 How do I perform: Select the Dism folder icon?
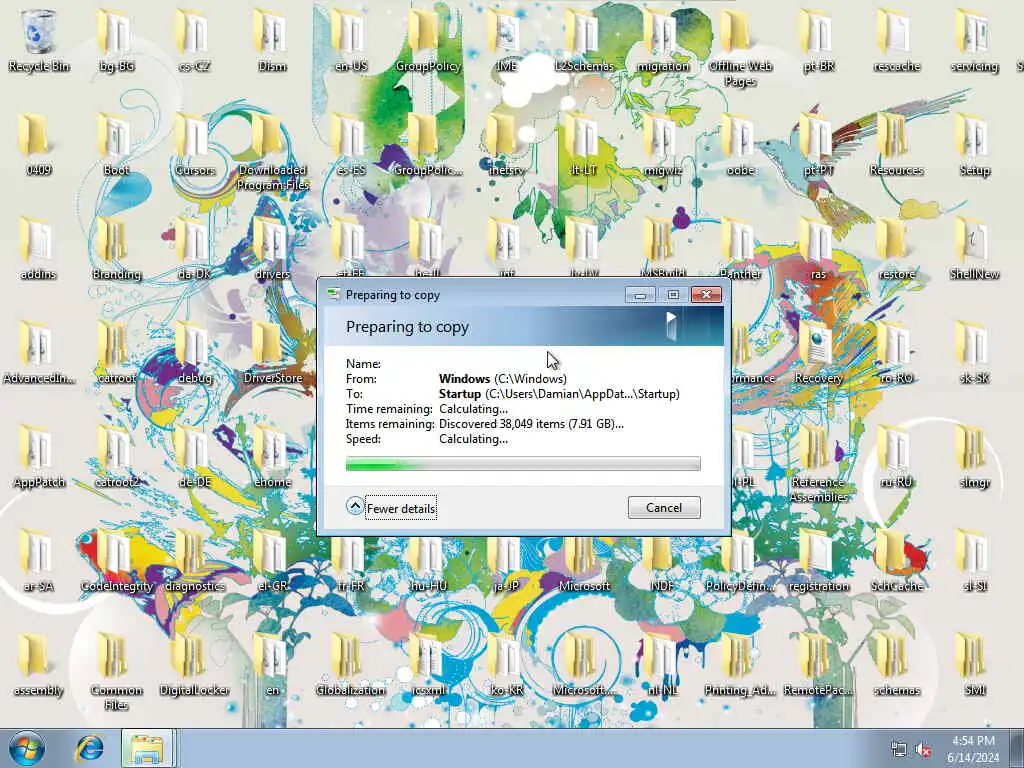pyautogui.click(x=272, y=40)
